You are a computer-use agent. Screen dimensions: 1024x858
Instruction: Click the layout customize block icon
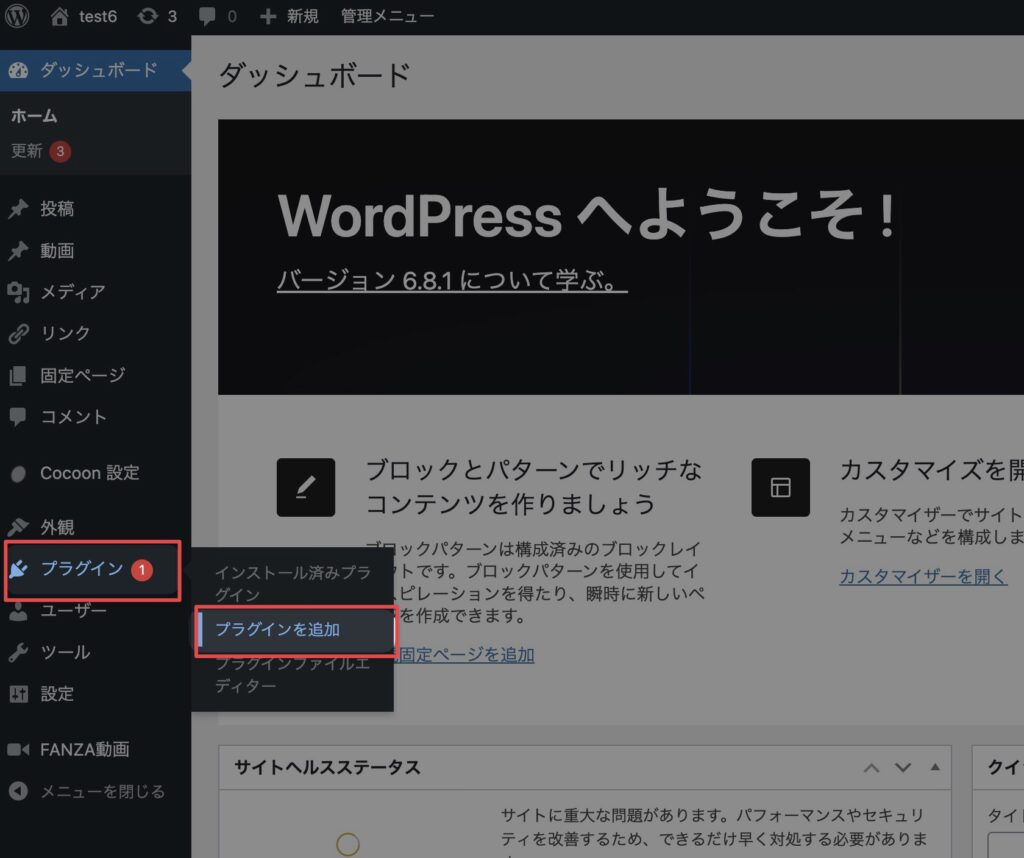[x=780, y=487]
